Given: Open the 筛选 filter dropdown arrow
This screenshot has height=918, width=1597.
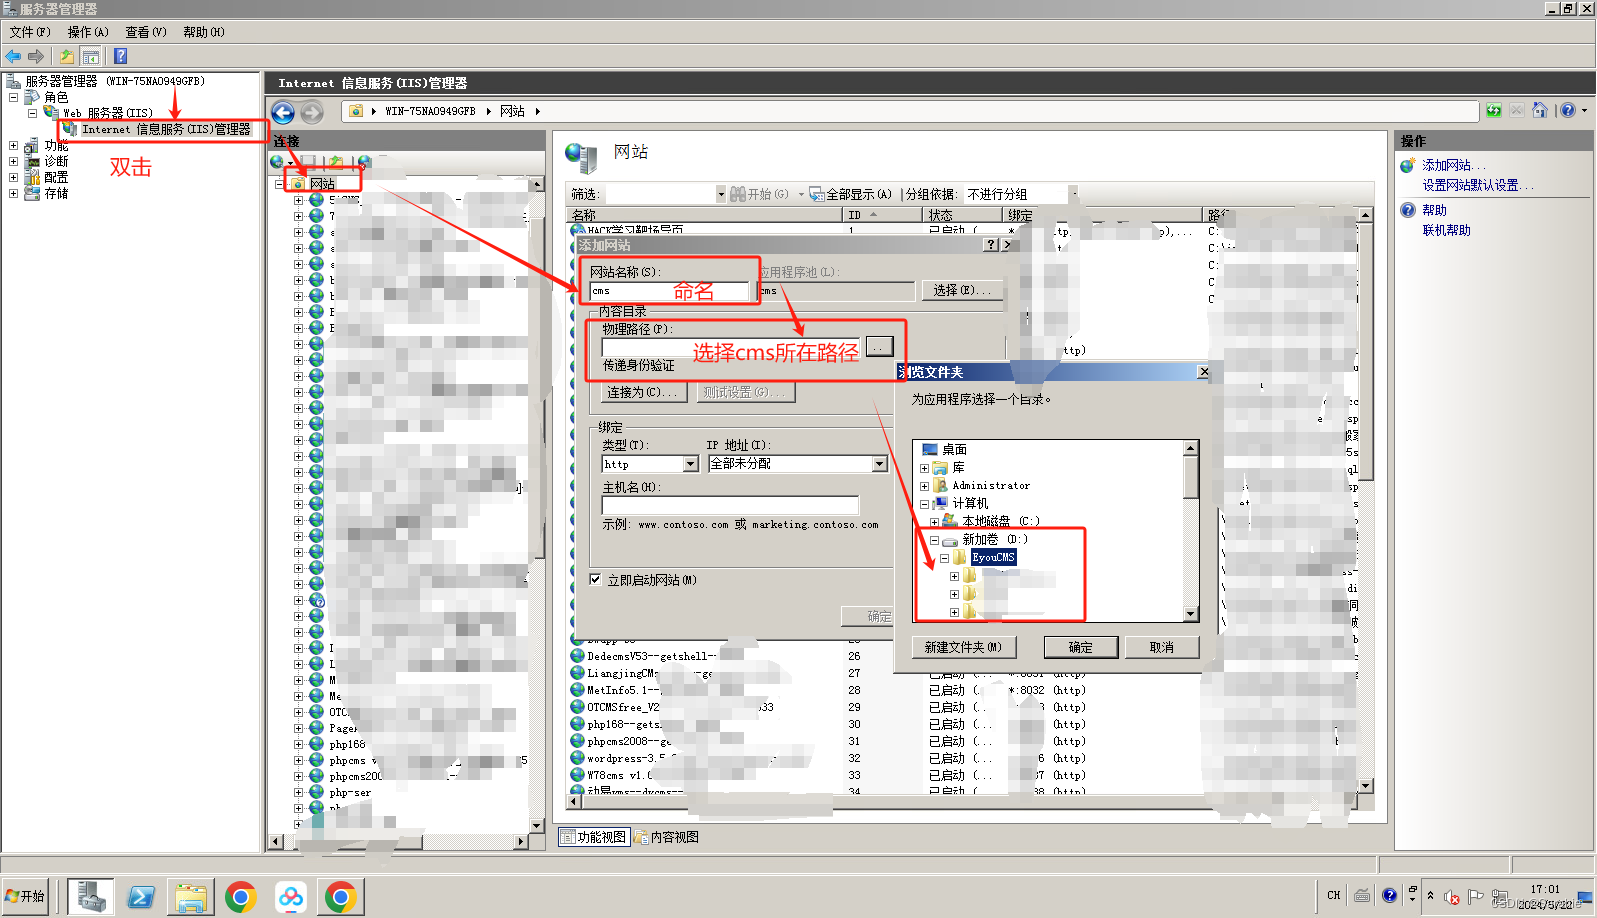Looking at the screenshot, I should pyautogui.click(x=721, y=194).
